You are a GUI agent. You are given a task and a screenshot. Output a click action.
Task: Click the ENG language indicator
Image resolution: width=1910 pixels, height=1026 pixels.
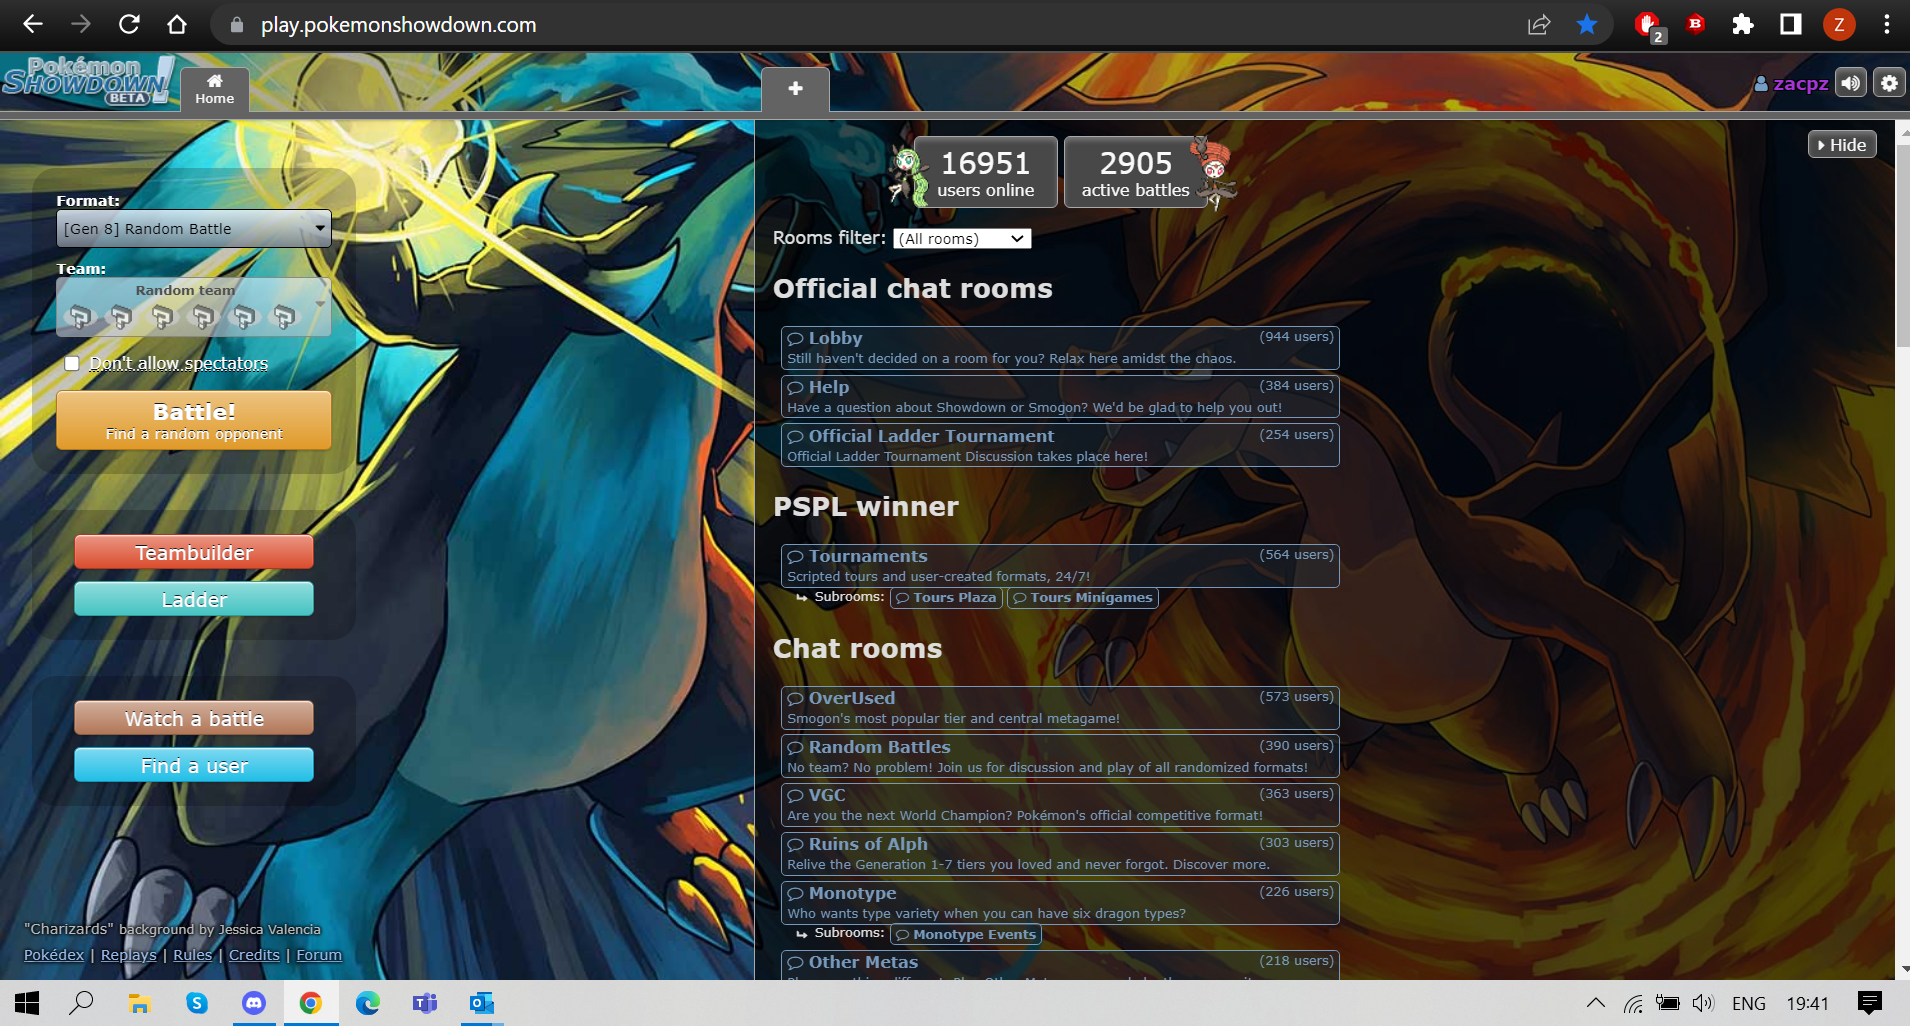(1749, 1003)
